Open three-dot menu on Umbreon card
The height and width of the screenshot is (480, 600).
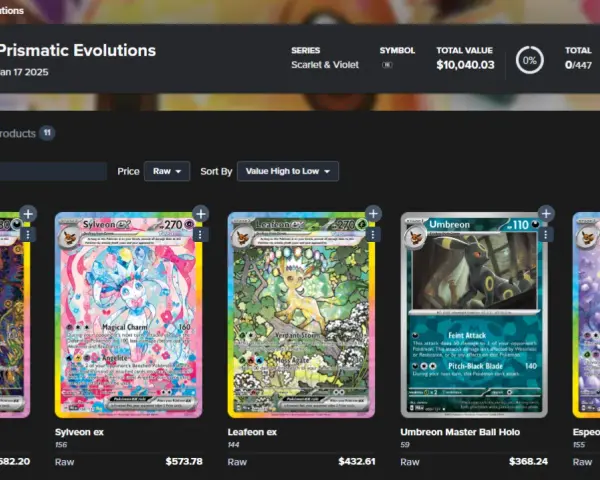(546, 235)
